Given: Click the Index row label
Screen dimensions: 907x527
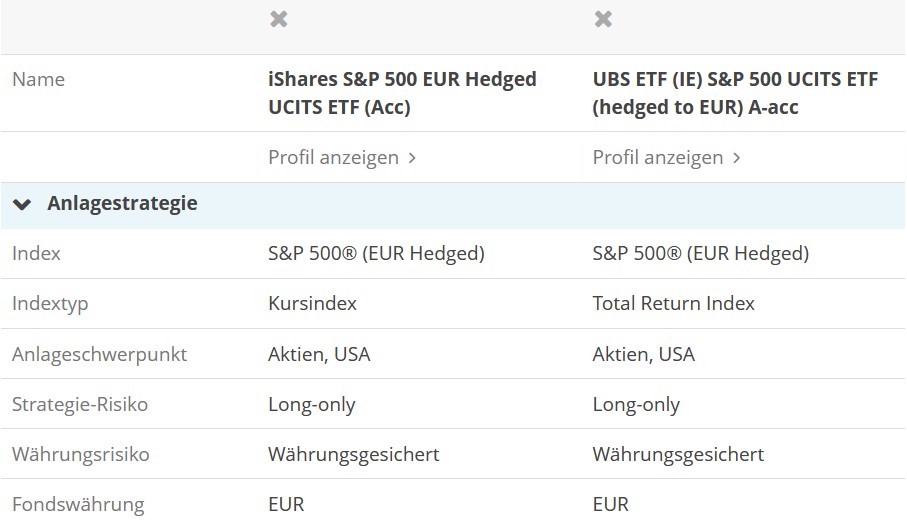Looking at the screenshot, I should coord(36,254).
